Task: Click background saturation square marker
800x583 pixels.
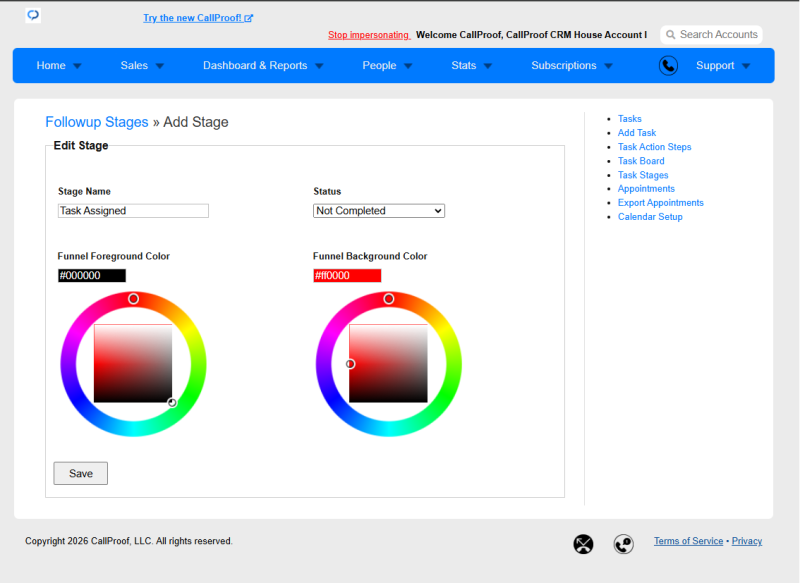Action: click(x=350, y=364)
